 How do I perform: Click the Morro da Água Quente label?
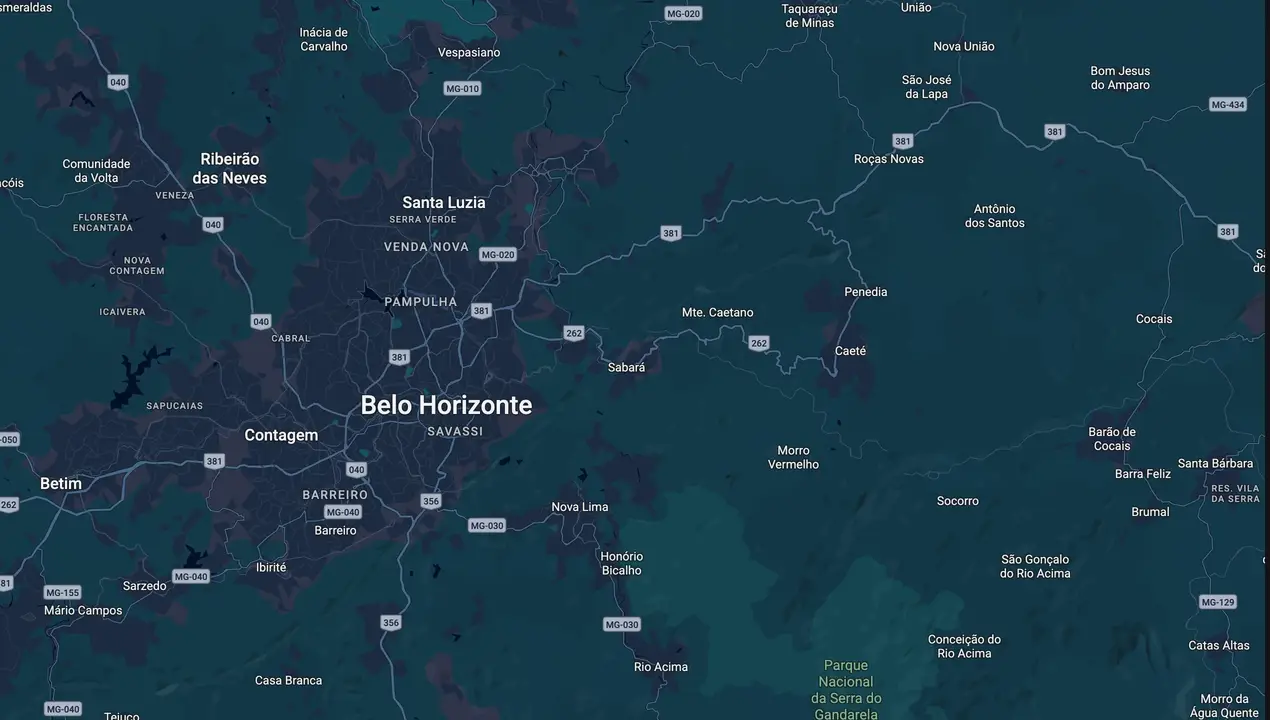pos(1225,706)
